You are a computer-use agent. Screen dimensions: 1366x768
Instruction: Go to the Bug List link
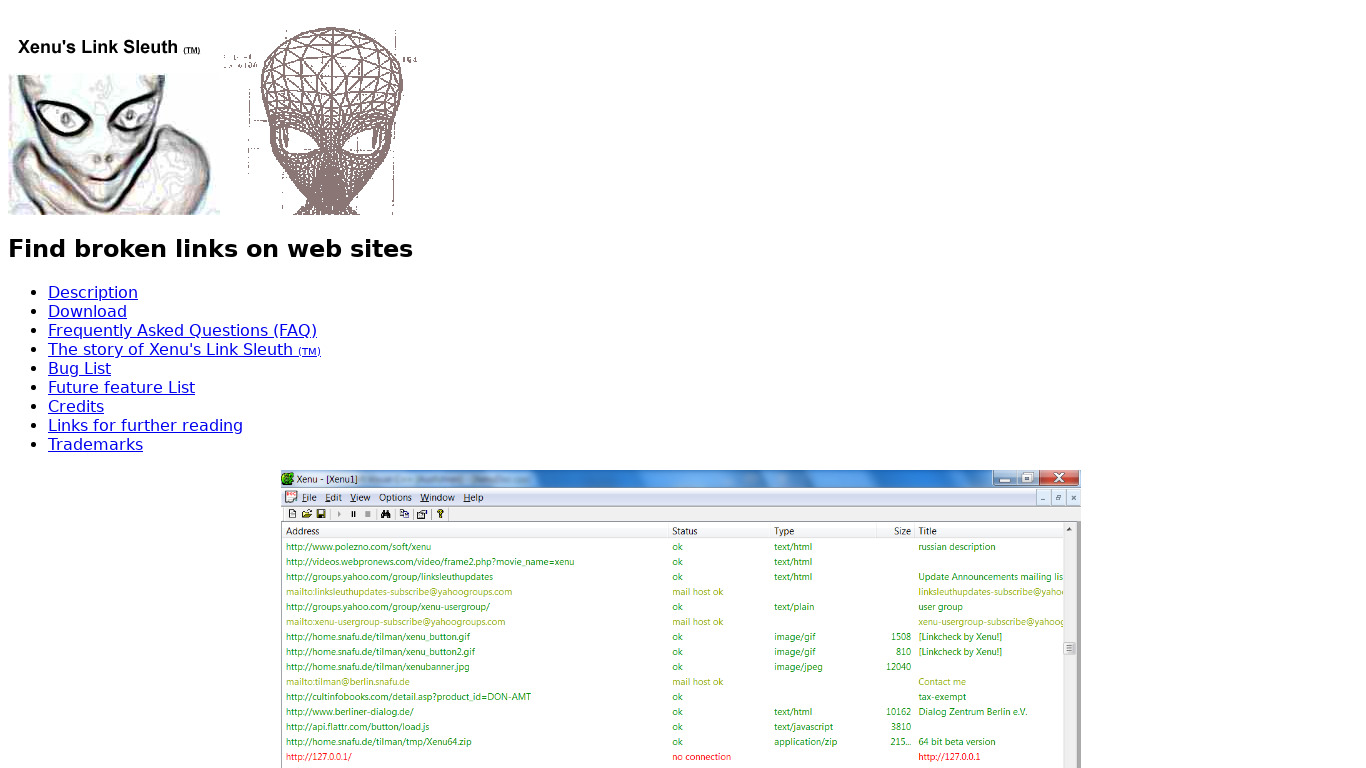click(x=79, y=368)
